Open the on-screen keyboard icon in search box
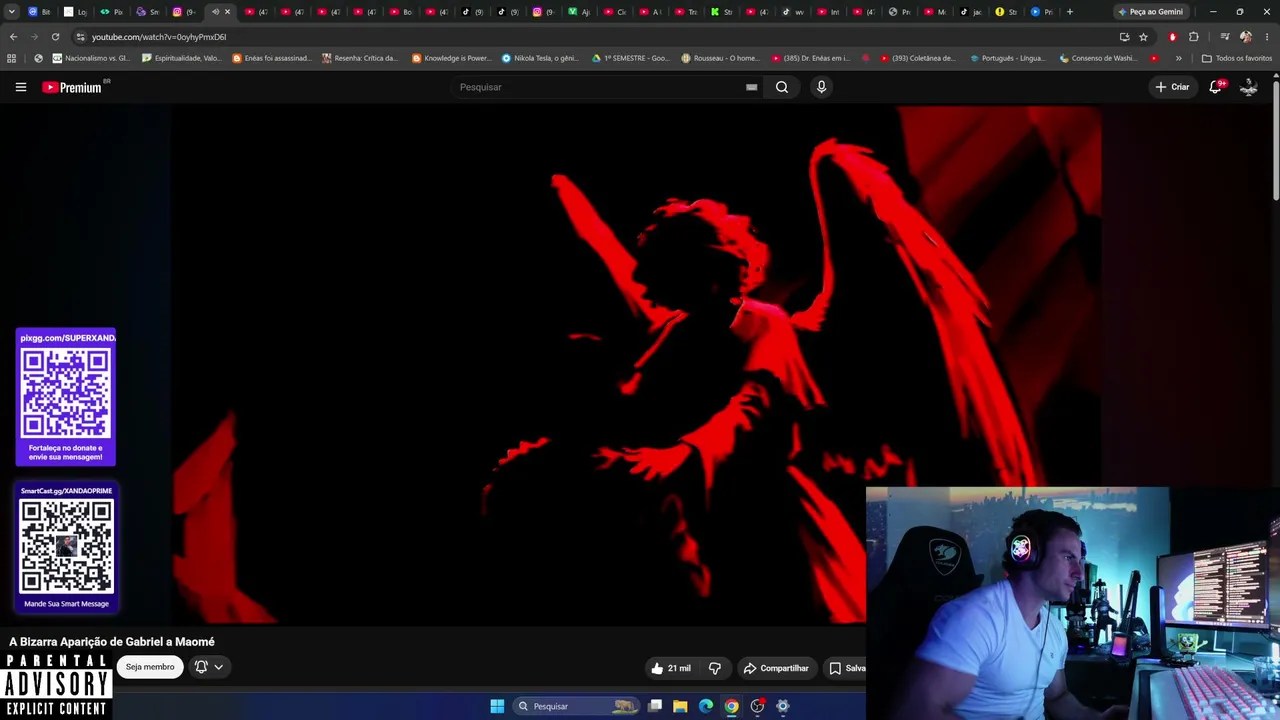Image resolution: width=1280 pixels, height=720 pixels. (x=751, y=87)
